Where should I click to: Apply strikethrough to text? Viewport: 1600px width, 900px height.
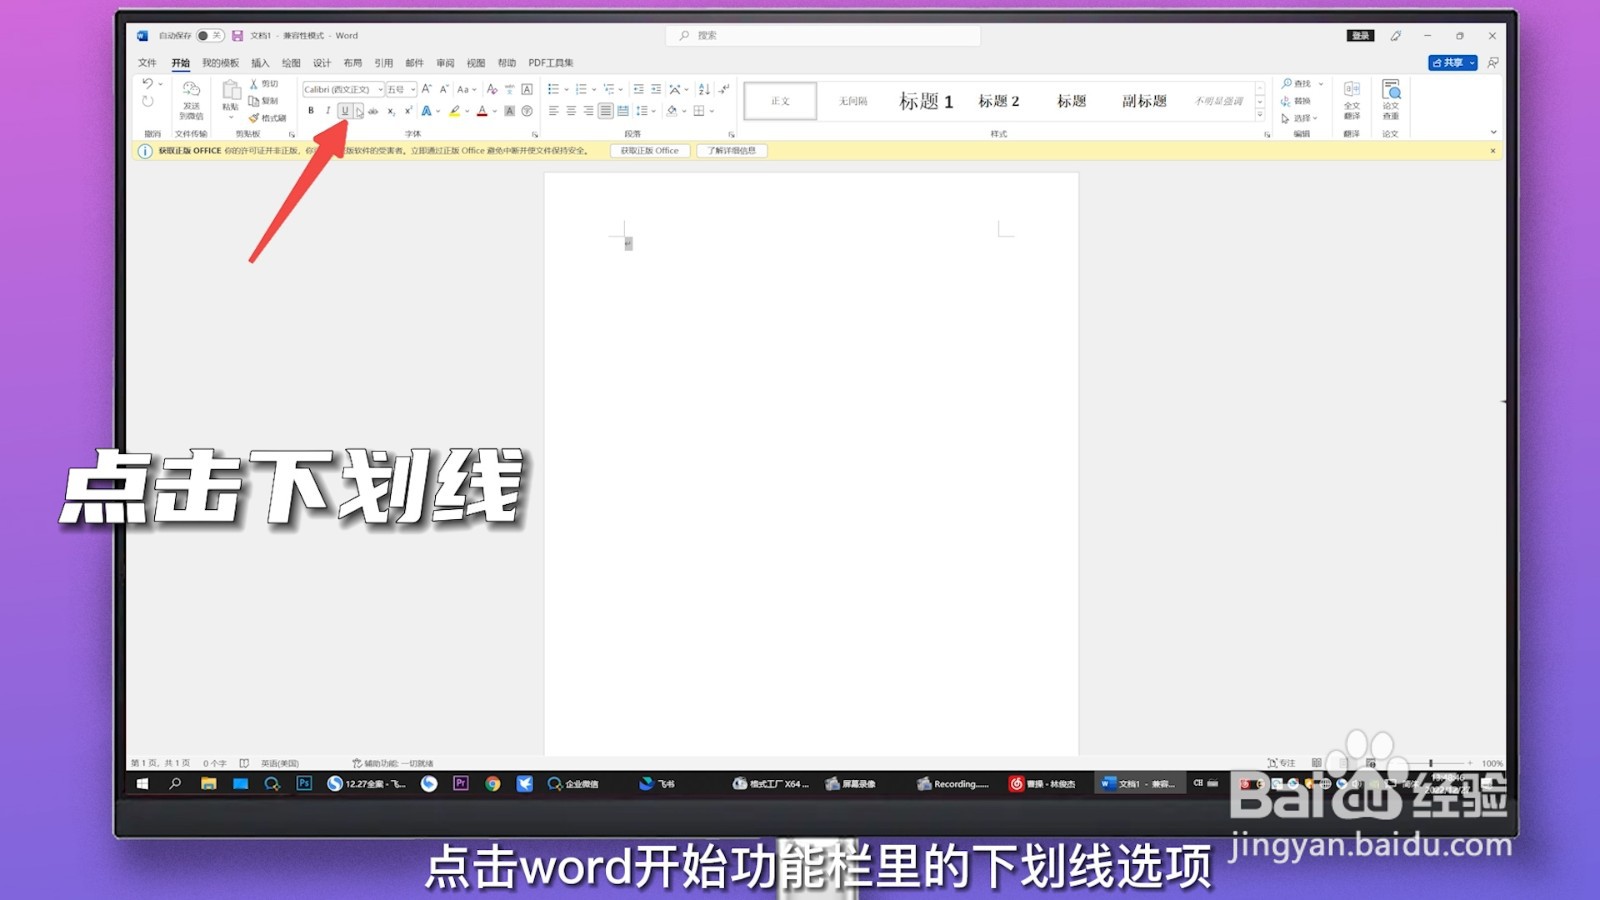pyautogui.click(x=373, y=111)
